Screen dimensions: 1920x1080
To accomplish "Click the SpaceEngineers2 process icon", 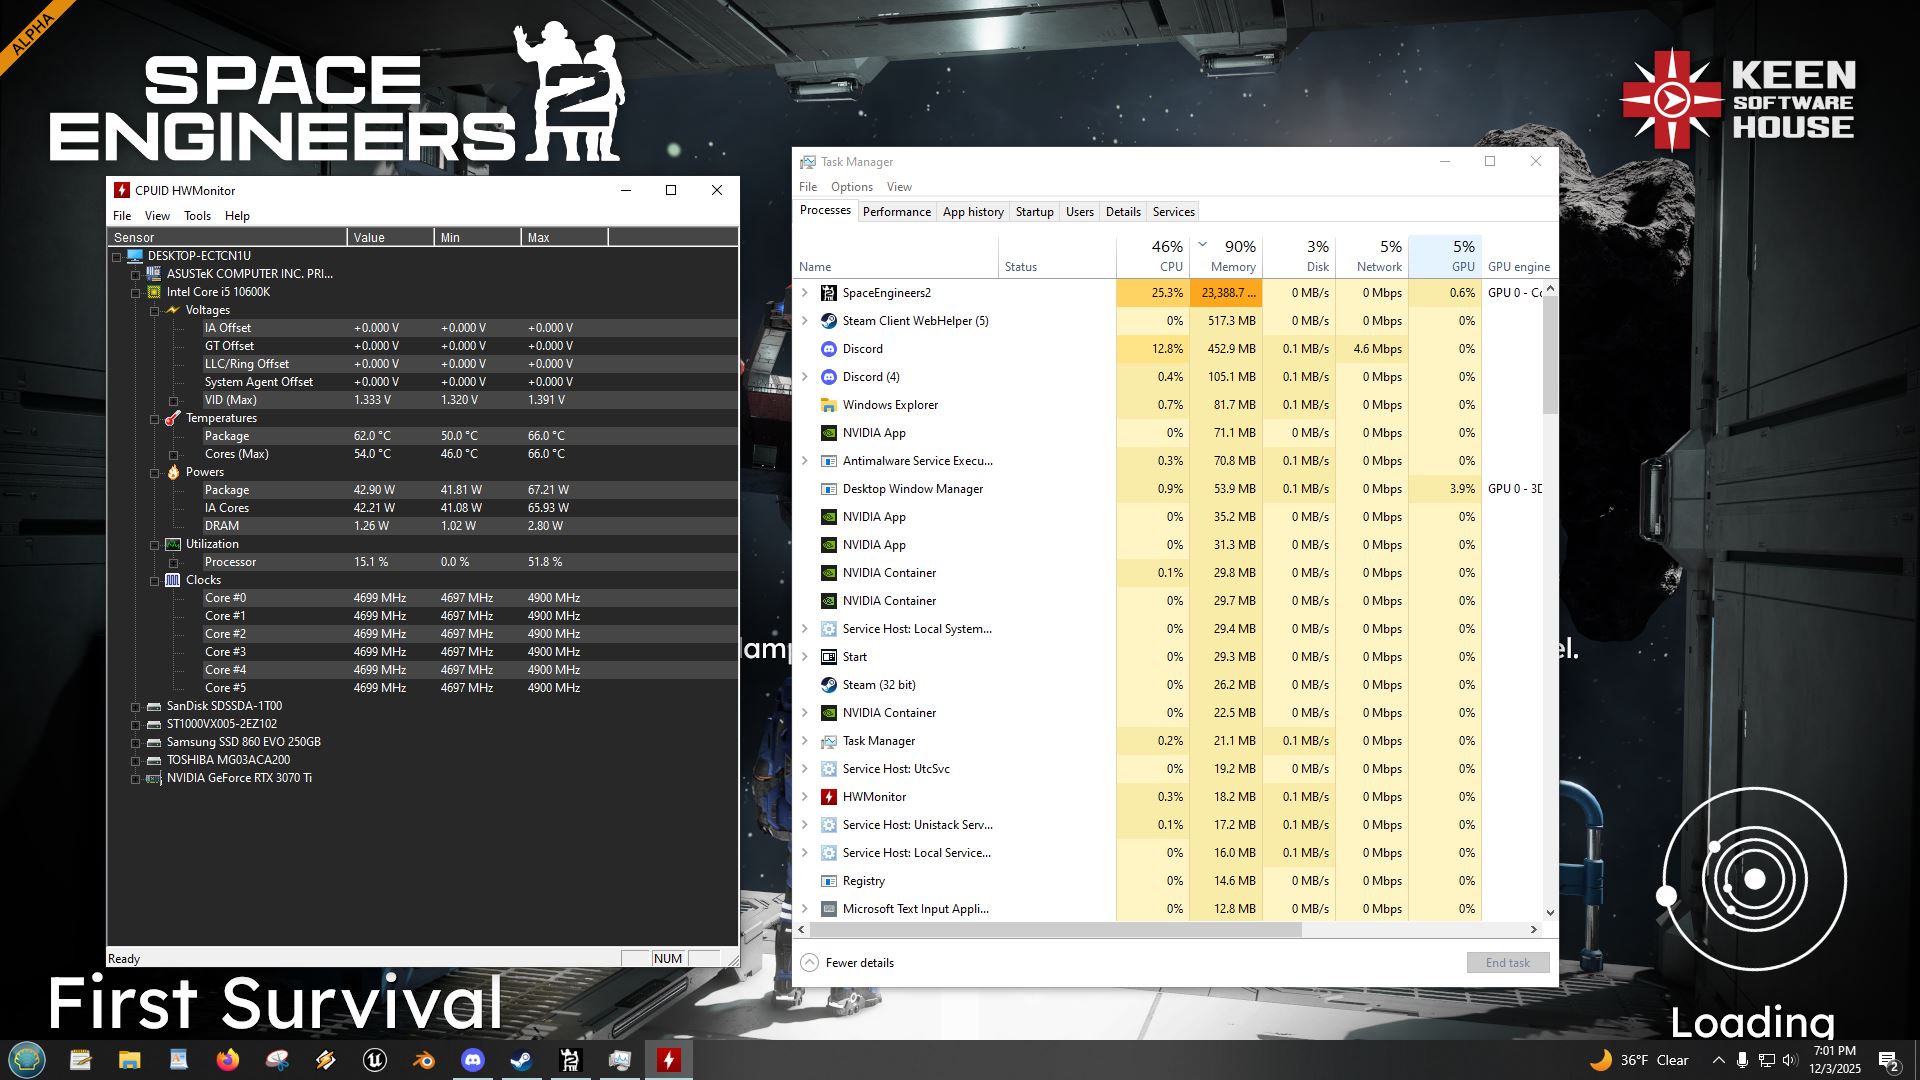I will point(828,293).
